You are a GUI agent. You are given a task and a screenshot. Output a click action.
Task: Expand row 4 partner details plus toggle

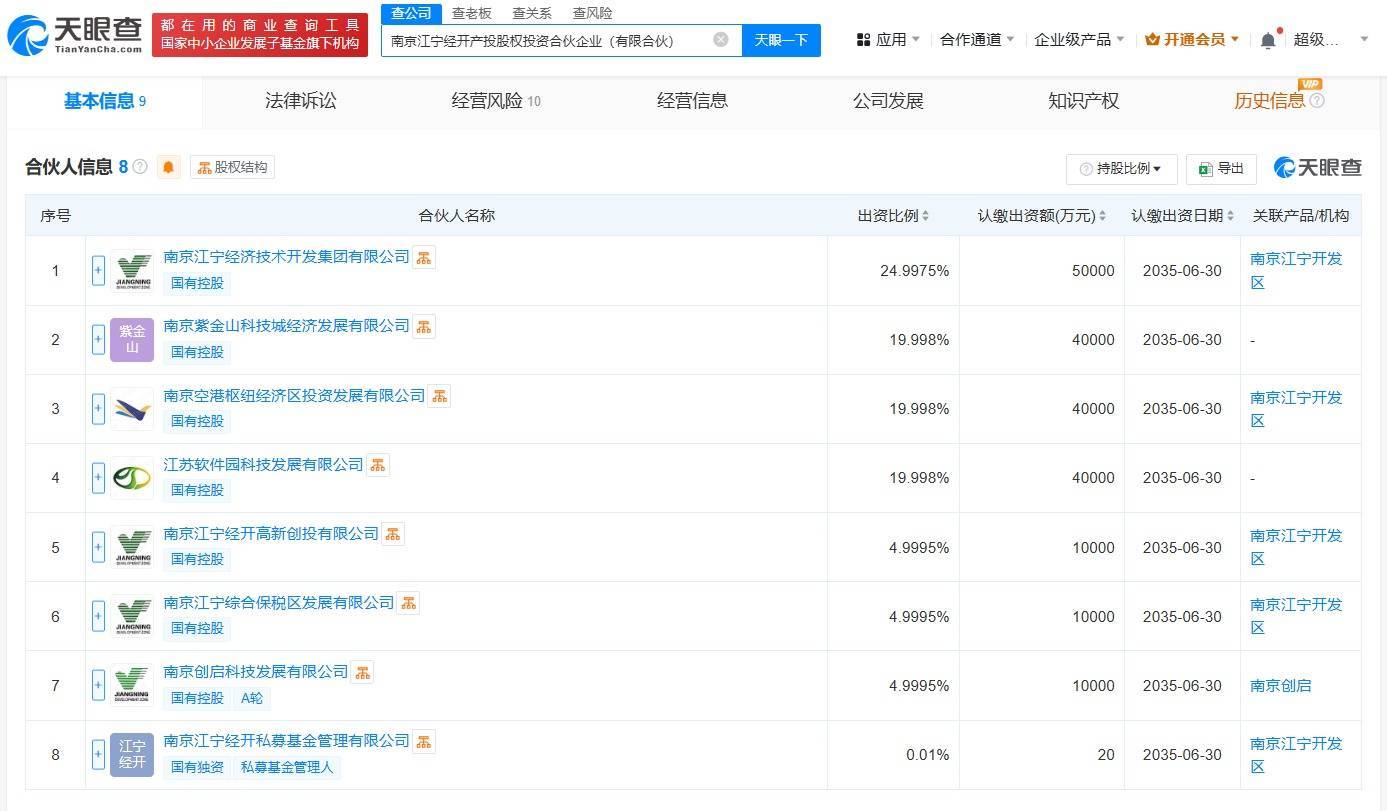tap(98, 478)
